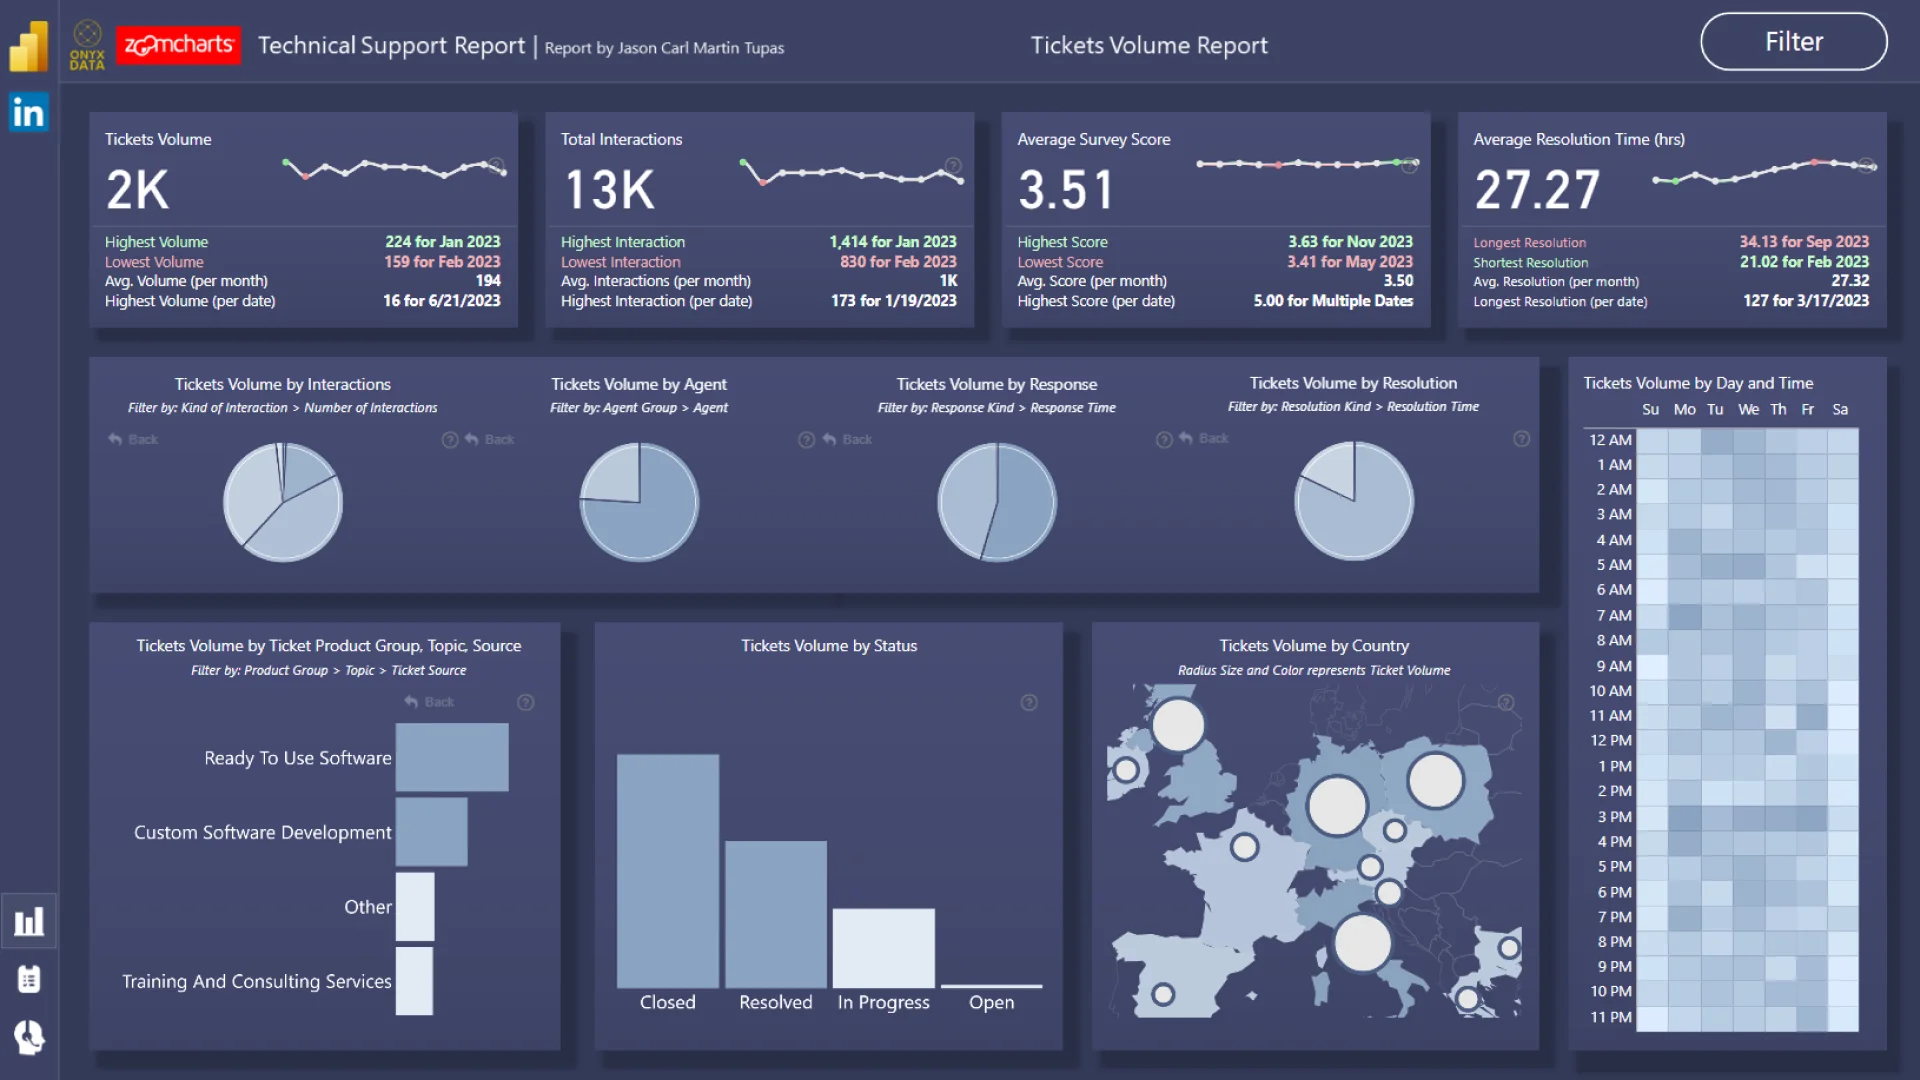
Task: Click help icon on Tickets Volume by Status
Action: (1029, 703)
